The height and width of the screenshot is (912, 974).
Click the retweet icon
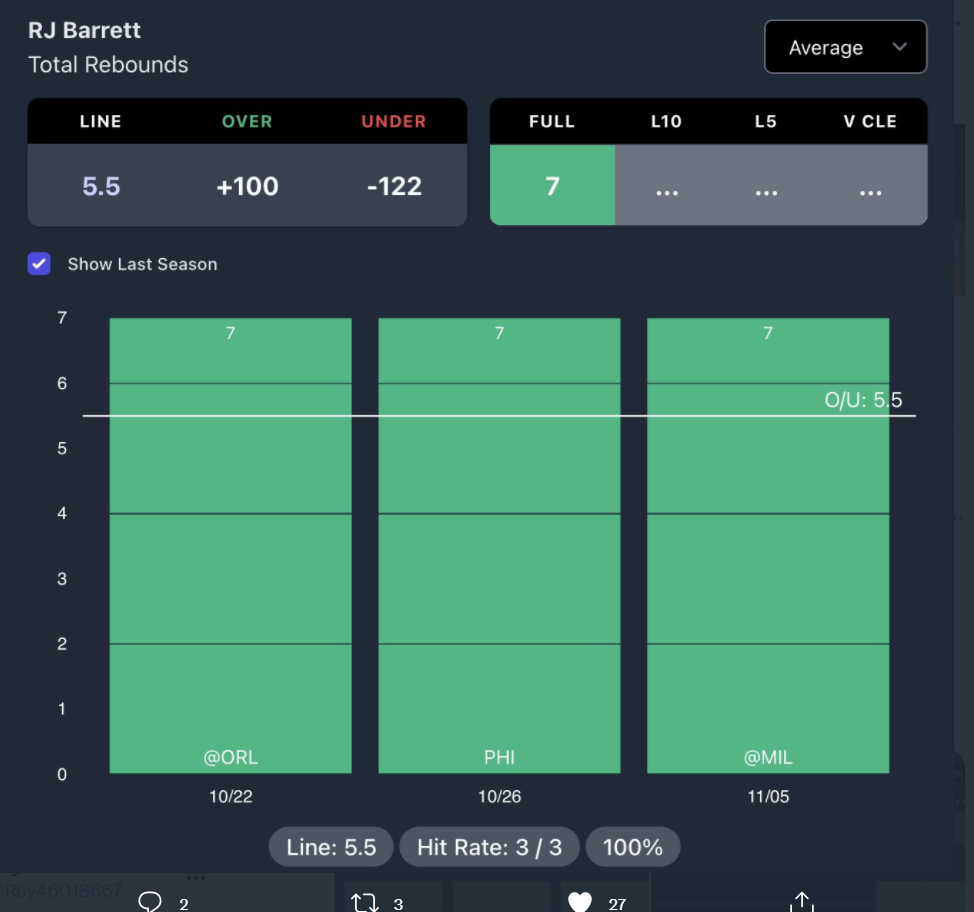tap(365, 902)
